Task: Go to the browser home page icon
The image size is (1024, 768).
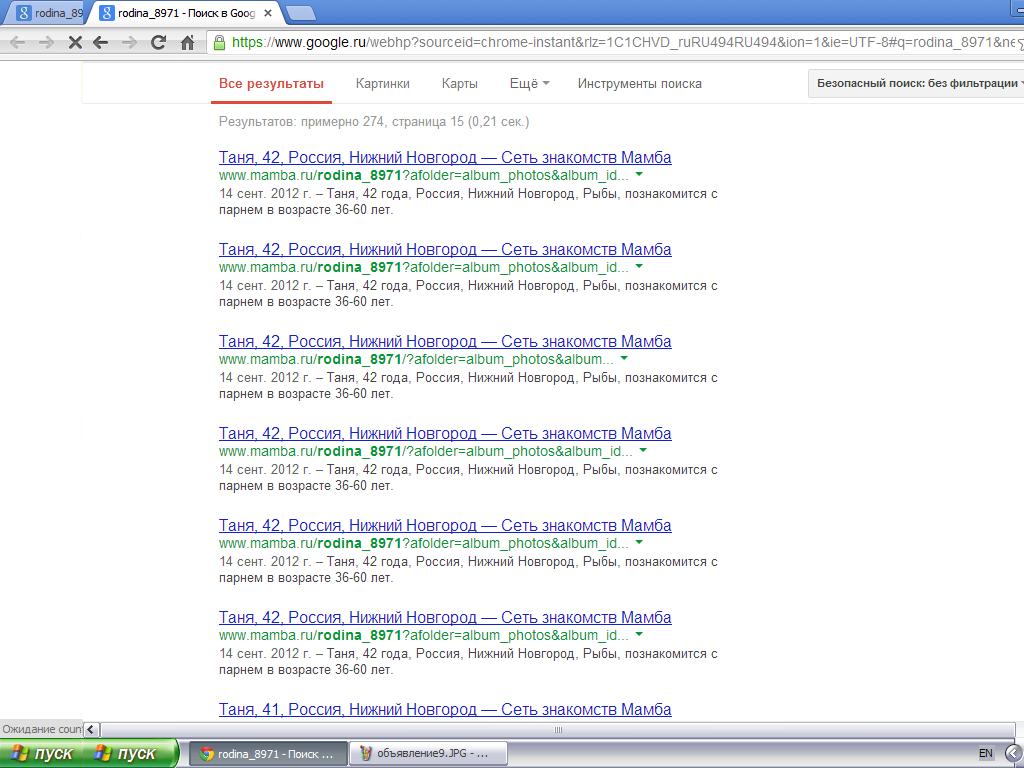Action: (187, 42)
